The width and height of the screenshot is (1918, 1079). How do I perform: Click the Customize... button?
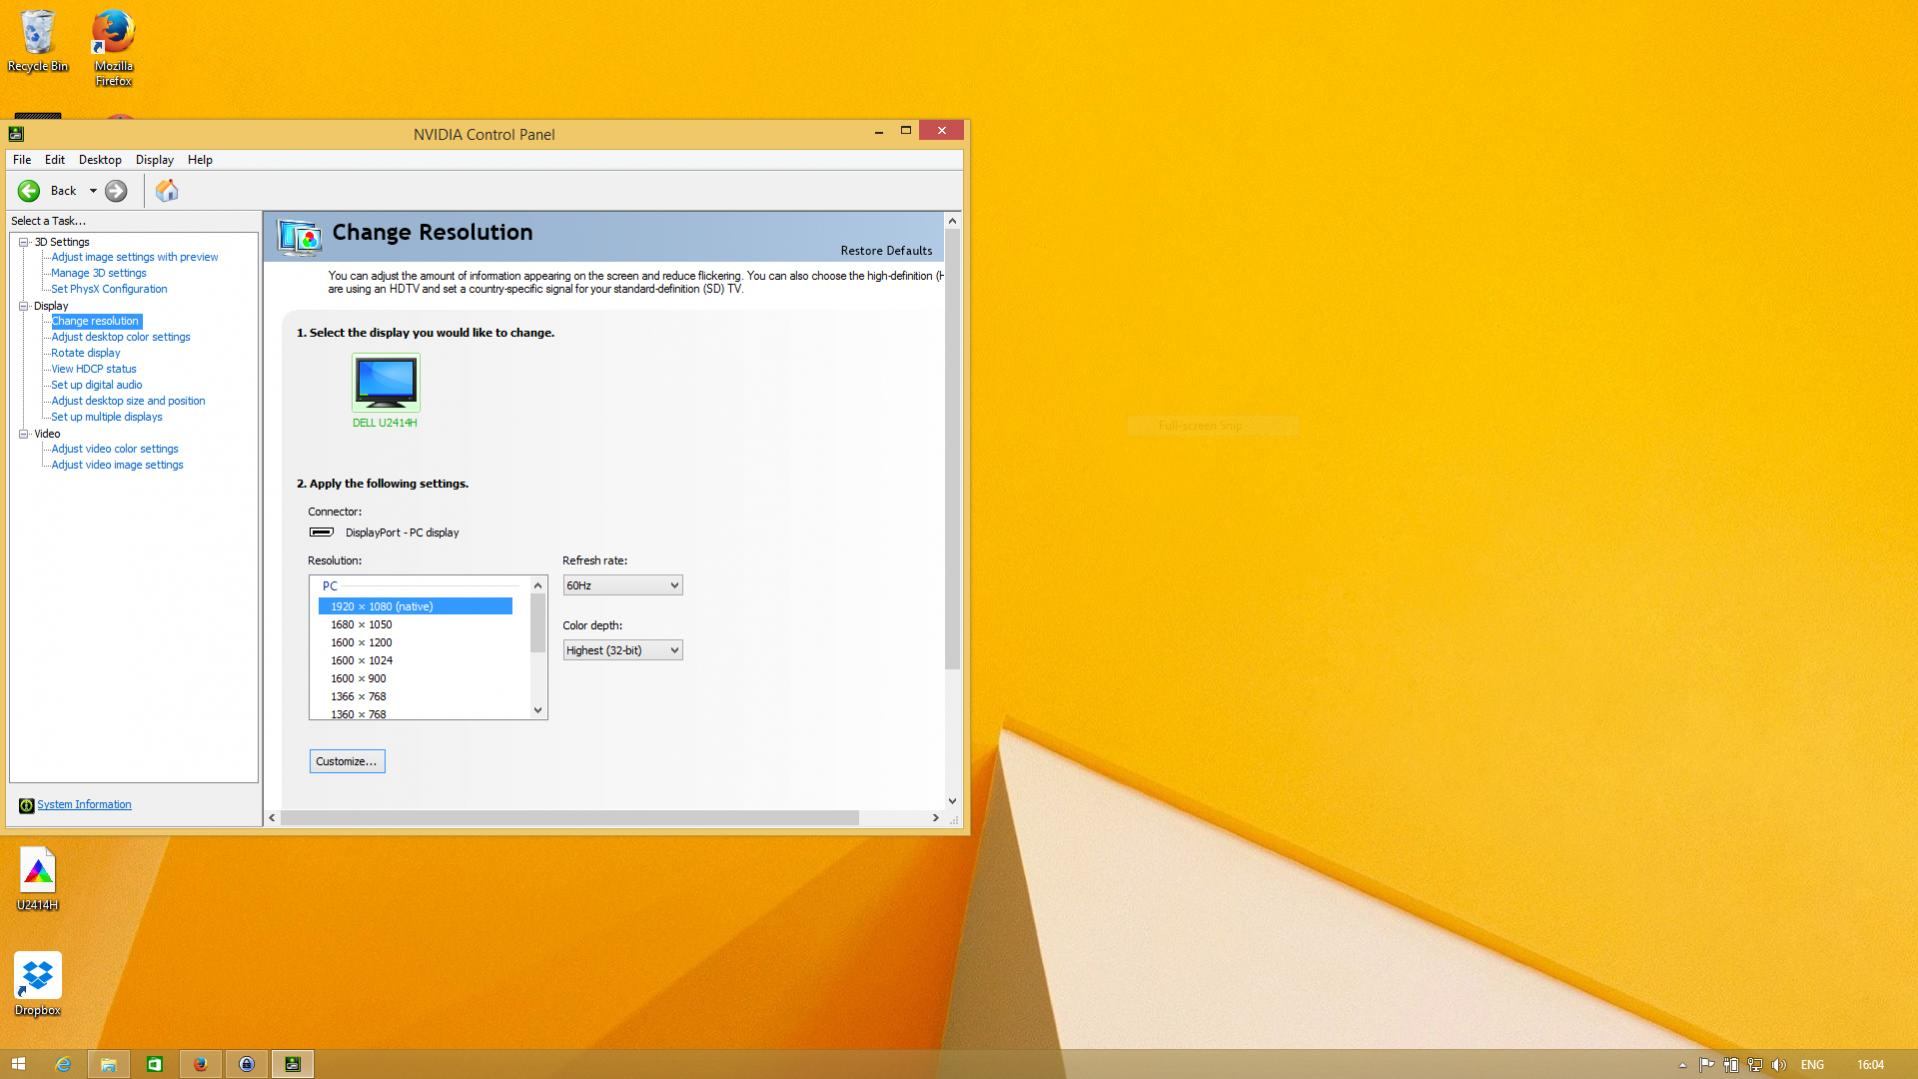coord(346,761)
